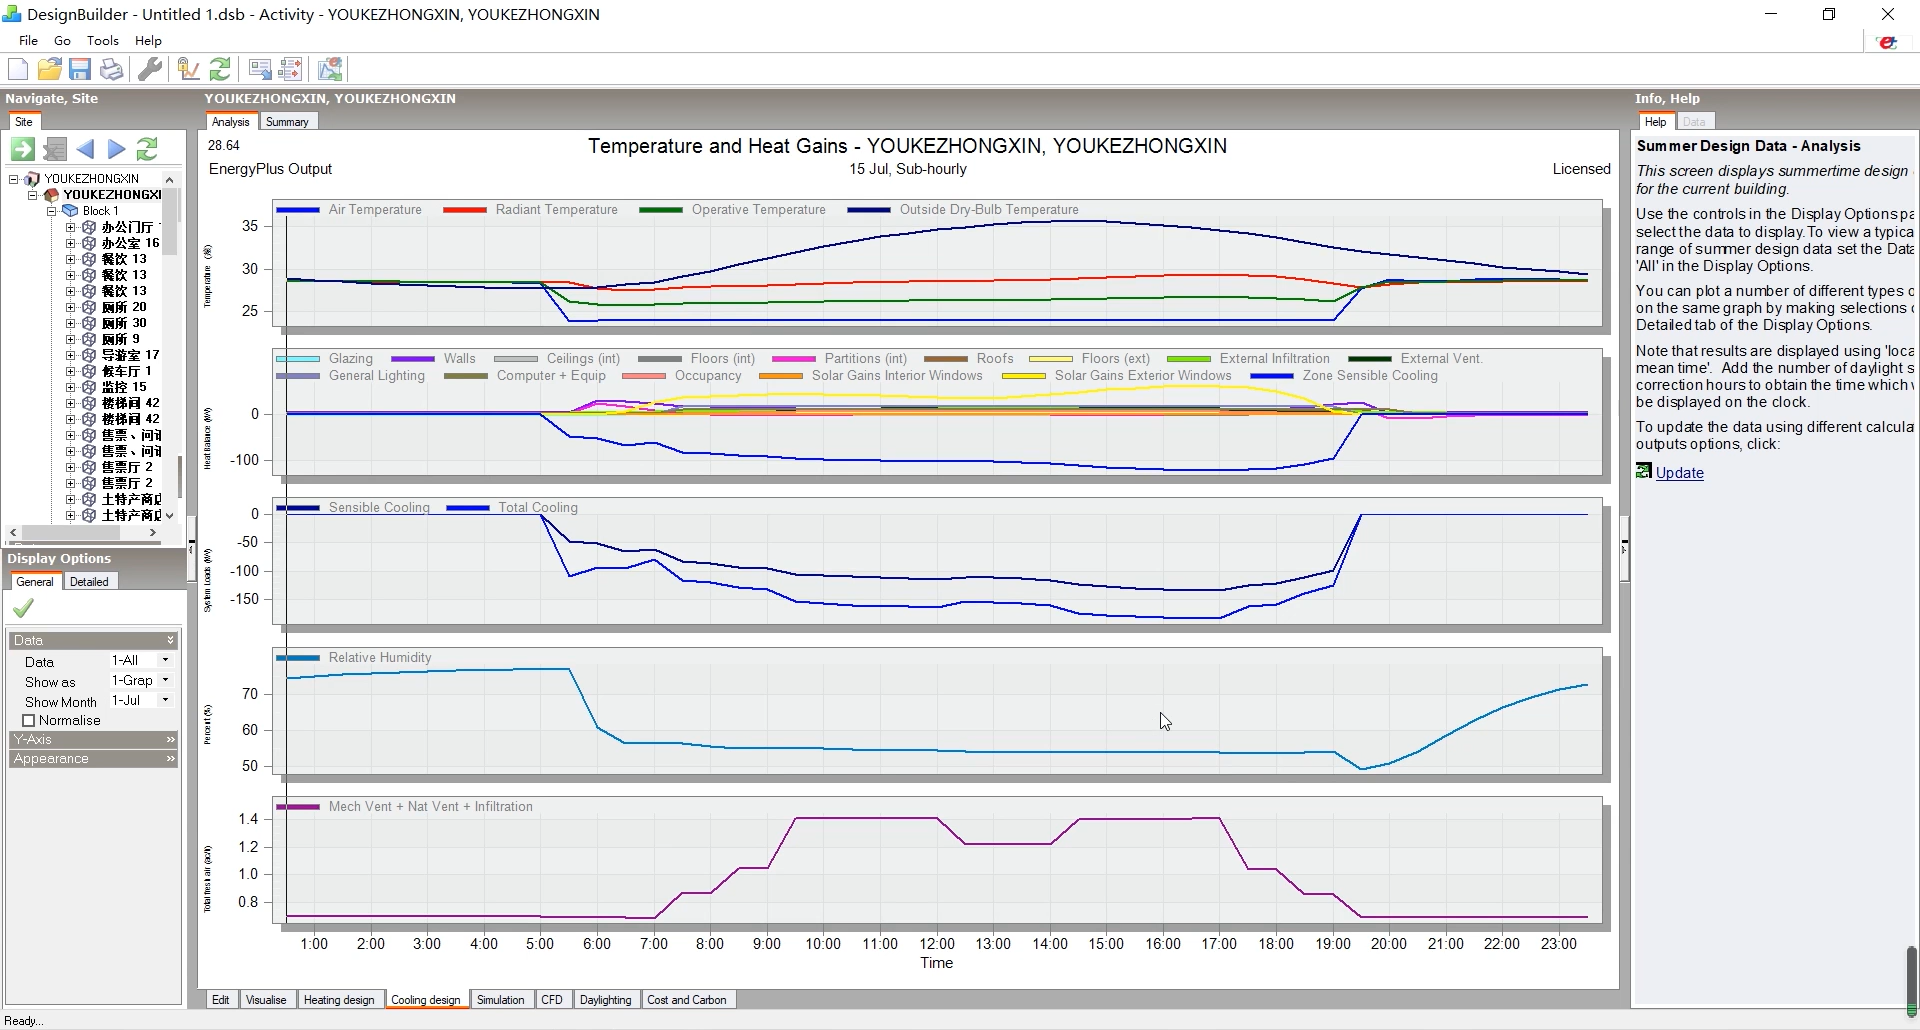The height and width of the screenshot is (1030, 1920).
Task: Save the model with the floppy disk icon
Action: (80, 69)
